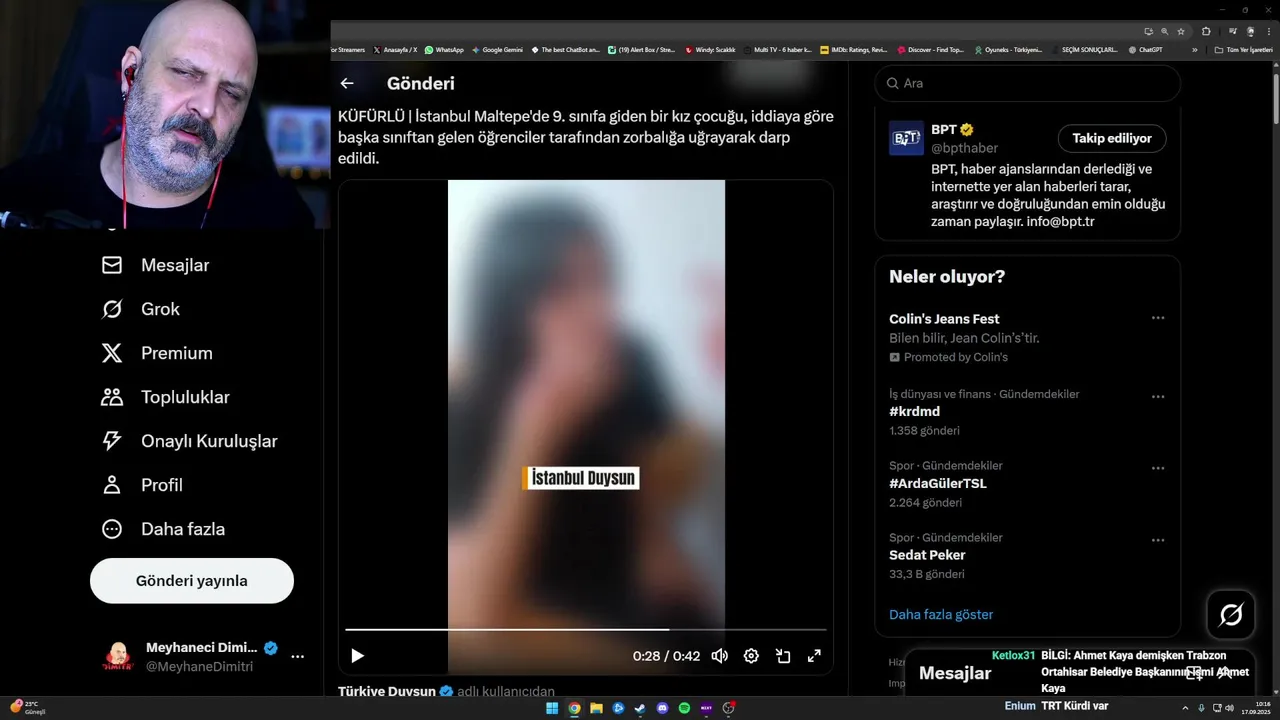Image resolution: width=1280 pixels, height=720 pixels.
Task: Open File Explorer from the taskbar
Action: [596, 708]
